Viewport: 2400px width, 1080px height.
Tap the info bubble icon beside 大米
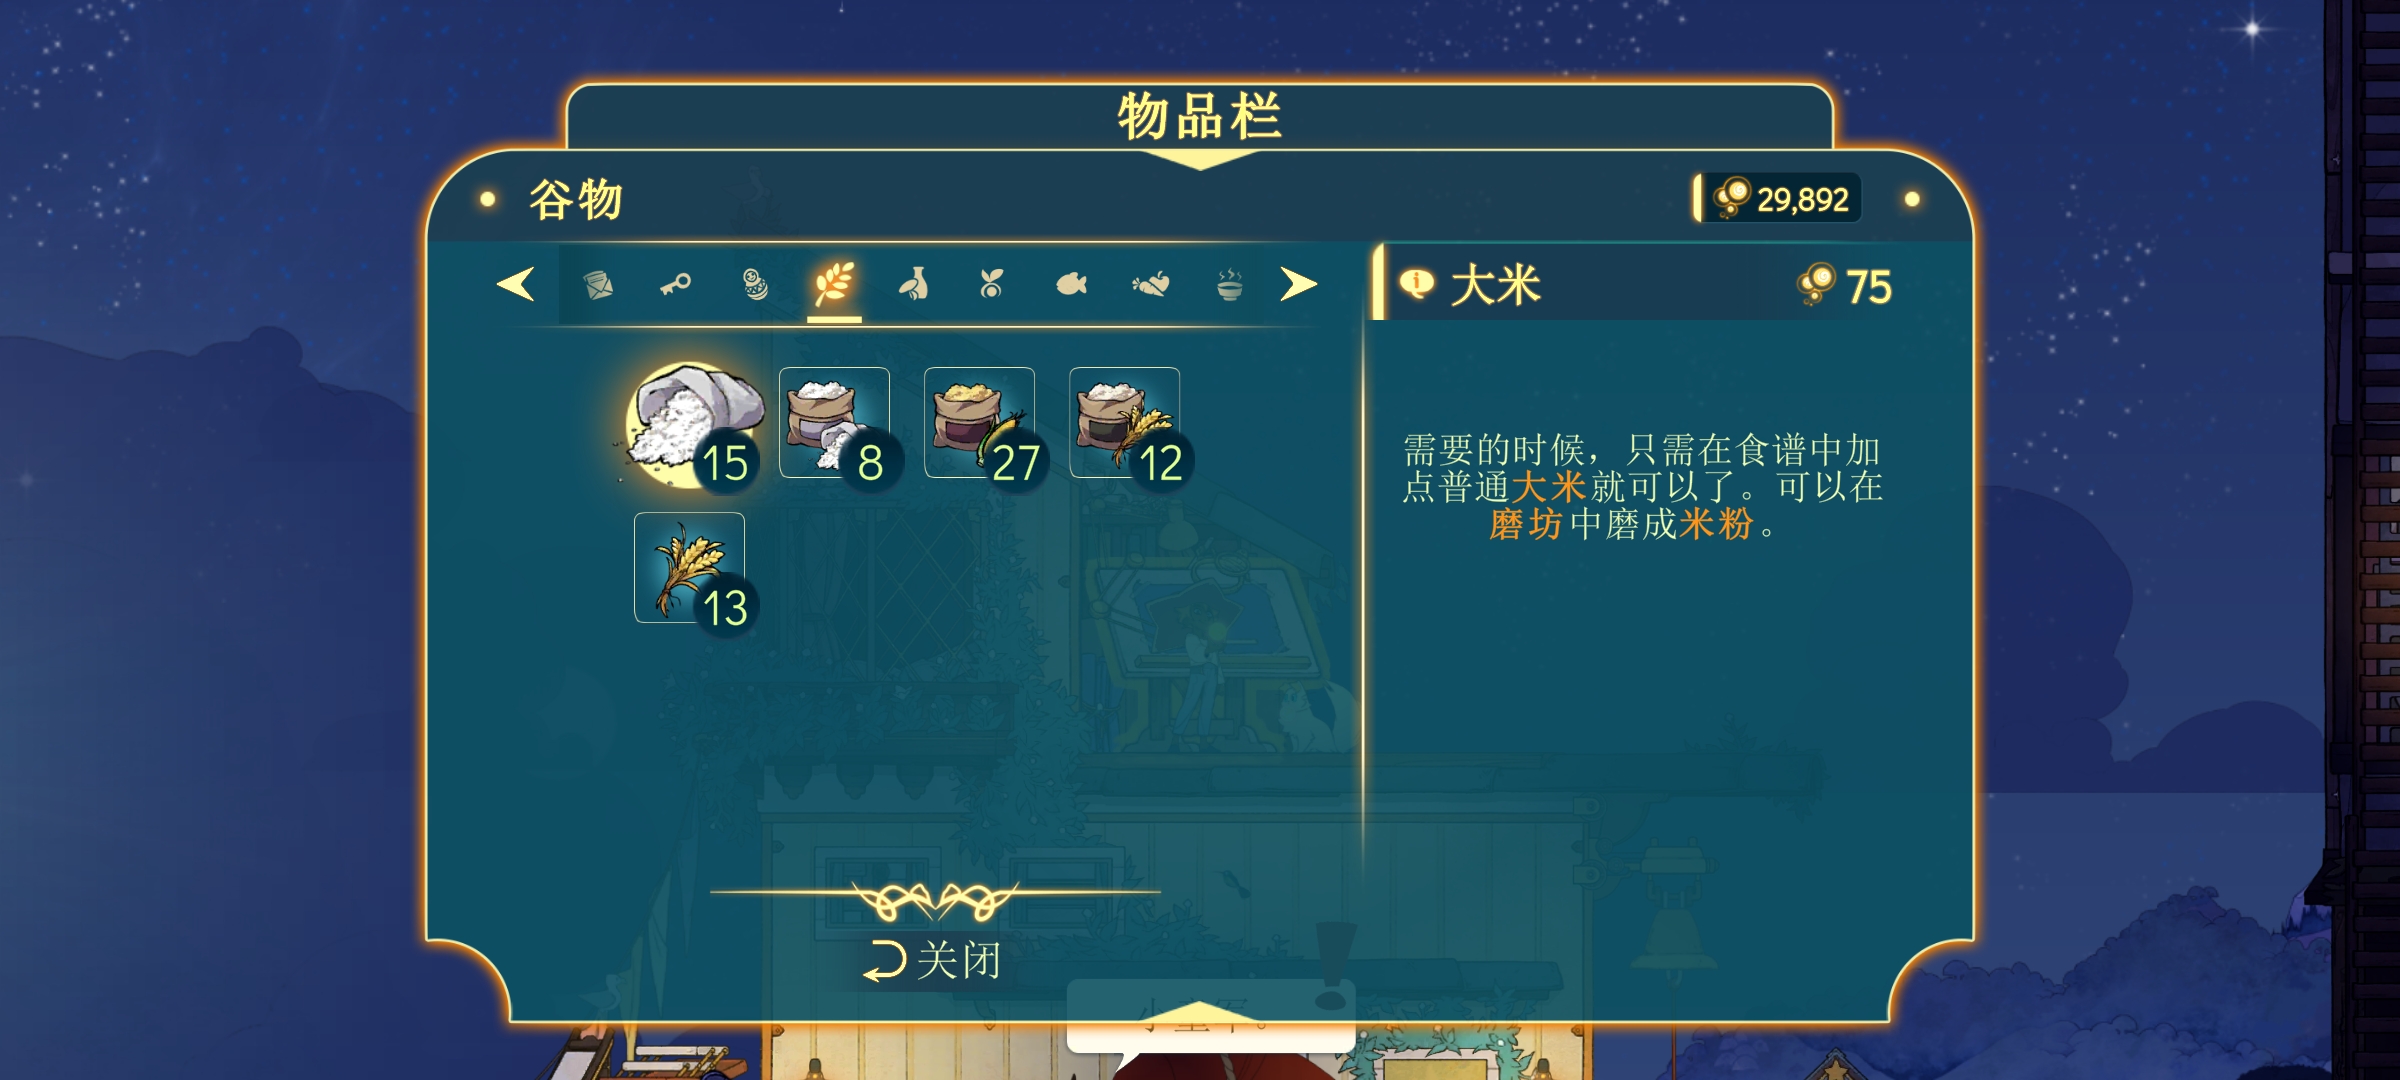click(x=1416, y=285)
